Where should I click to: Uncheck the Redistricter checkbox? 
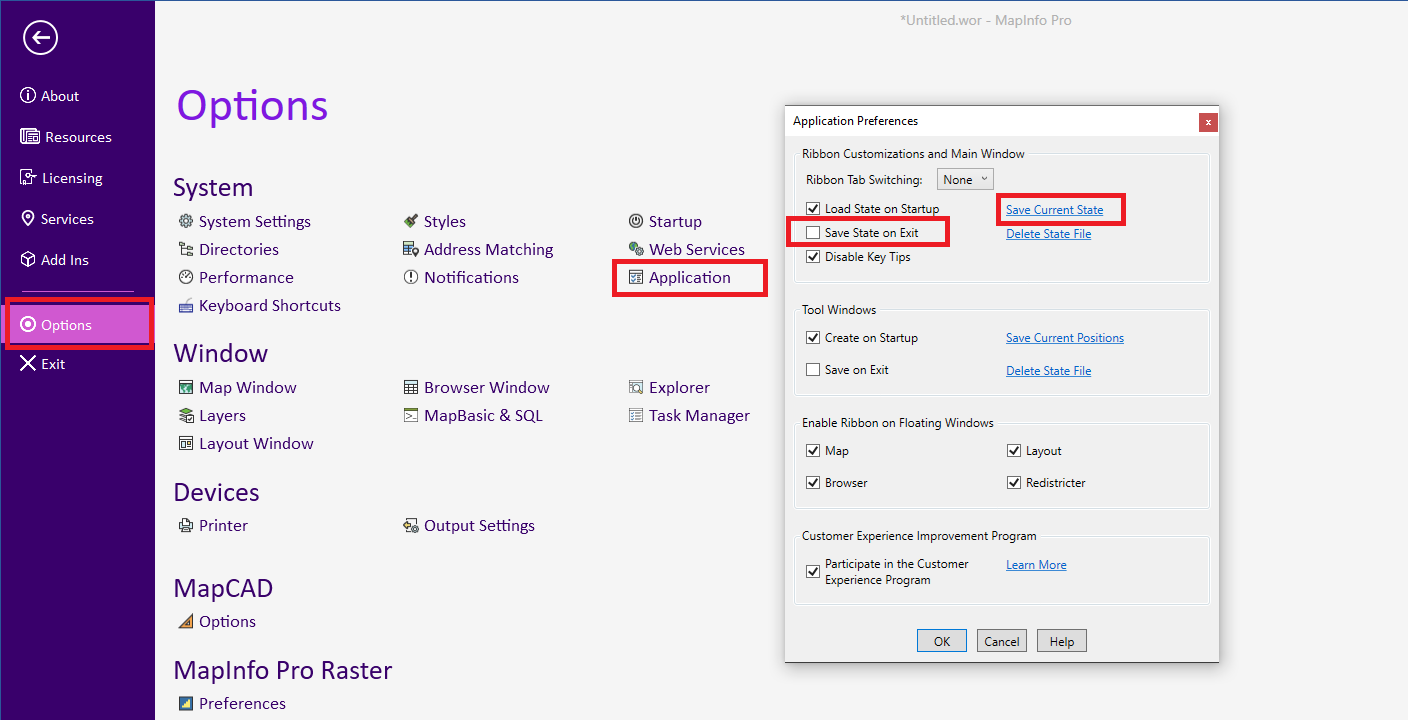(x=1014, y=483)
